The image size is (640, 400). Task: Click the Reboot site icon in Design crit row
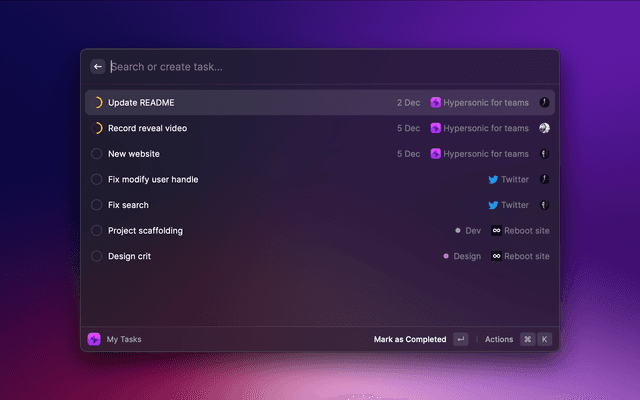point(495,256)
